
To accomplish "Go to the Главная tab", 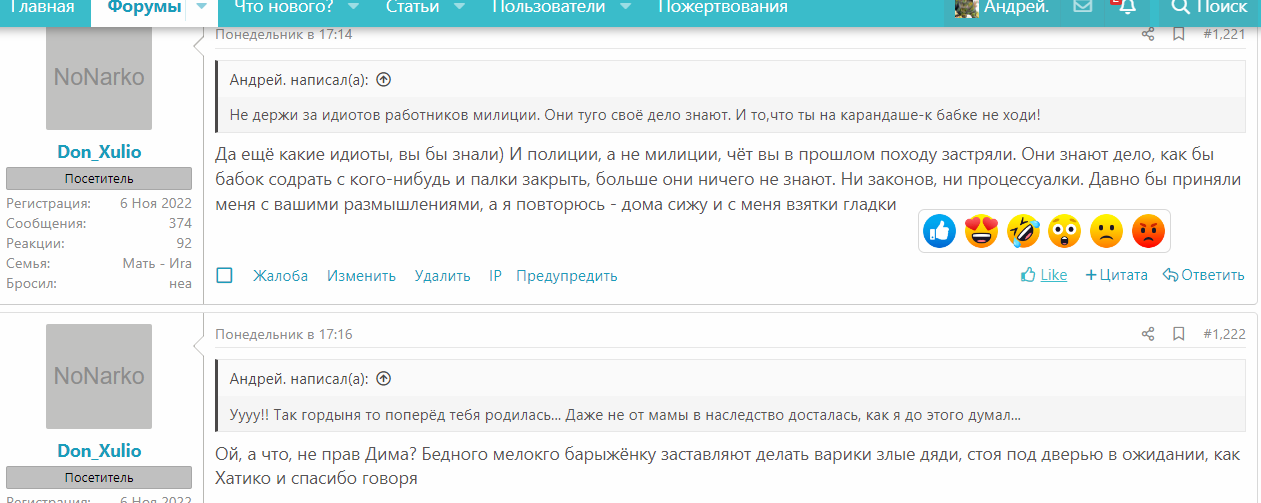I will pos(41,8).
